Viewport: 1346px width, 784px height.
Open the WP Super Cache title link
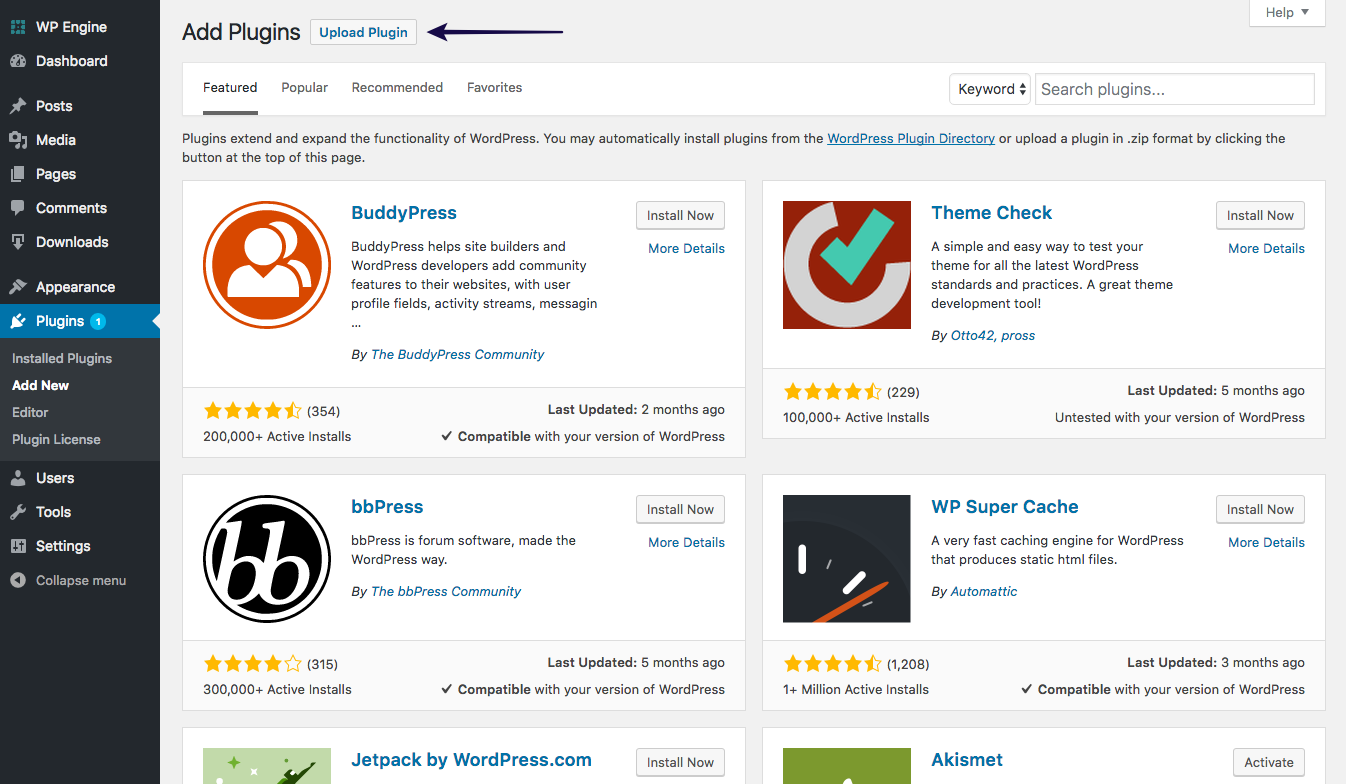[1005, 507]
